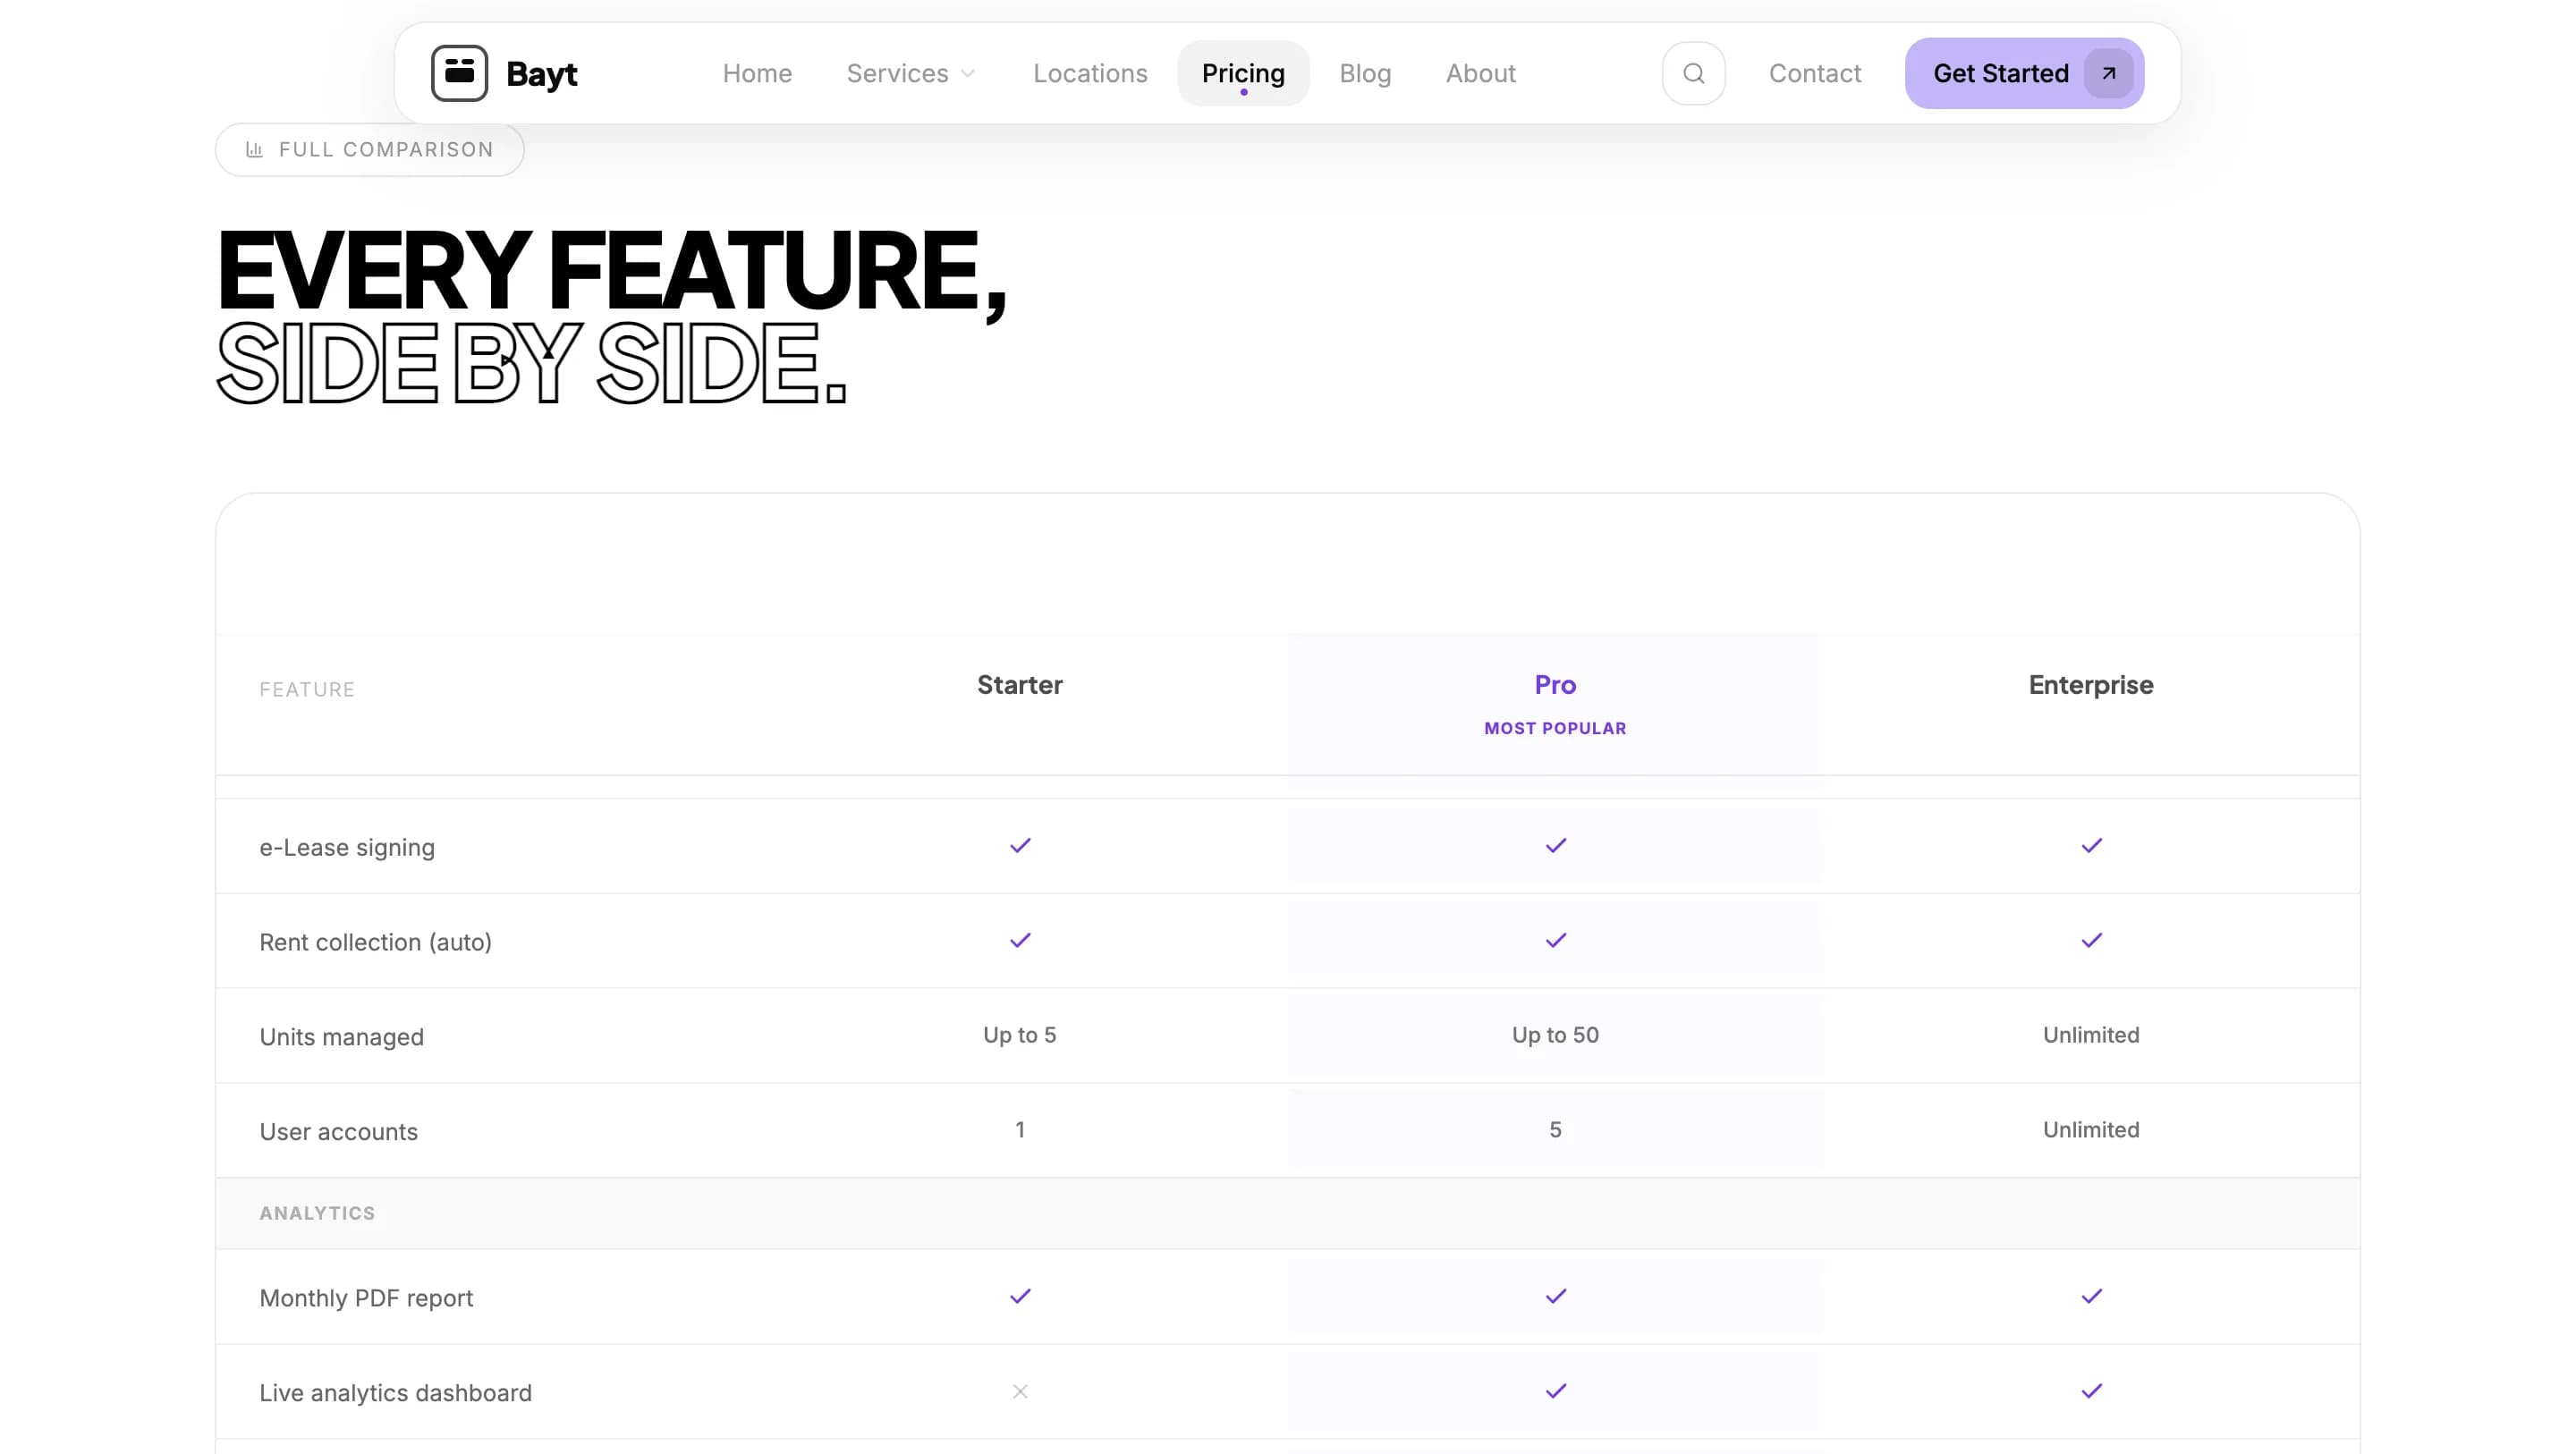2576x1454 pixels.
Task: Click the Full Comparison chart icon
Action: (x=254, y=150)
